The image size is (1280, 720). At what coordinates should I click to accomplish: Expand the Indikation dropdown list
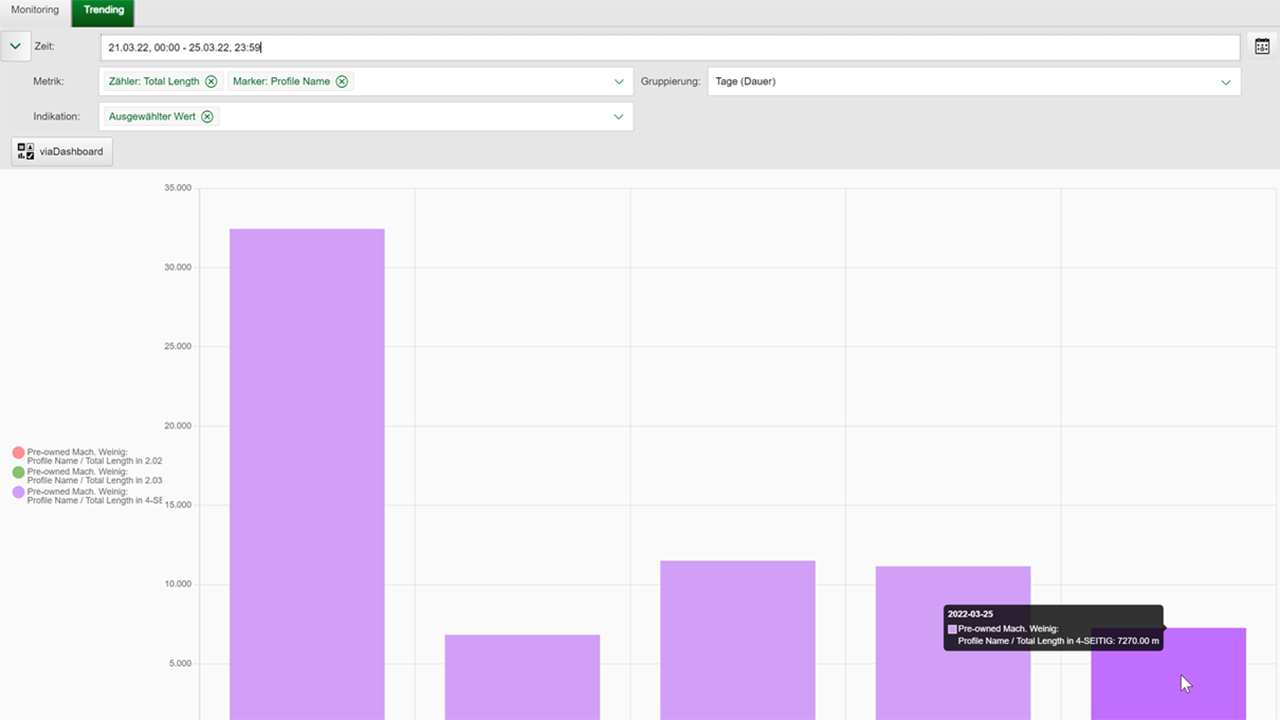click(x=619, y=117)
